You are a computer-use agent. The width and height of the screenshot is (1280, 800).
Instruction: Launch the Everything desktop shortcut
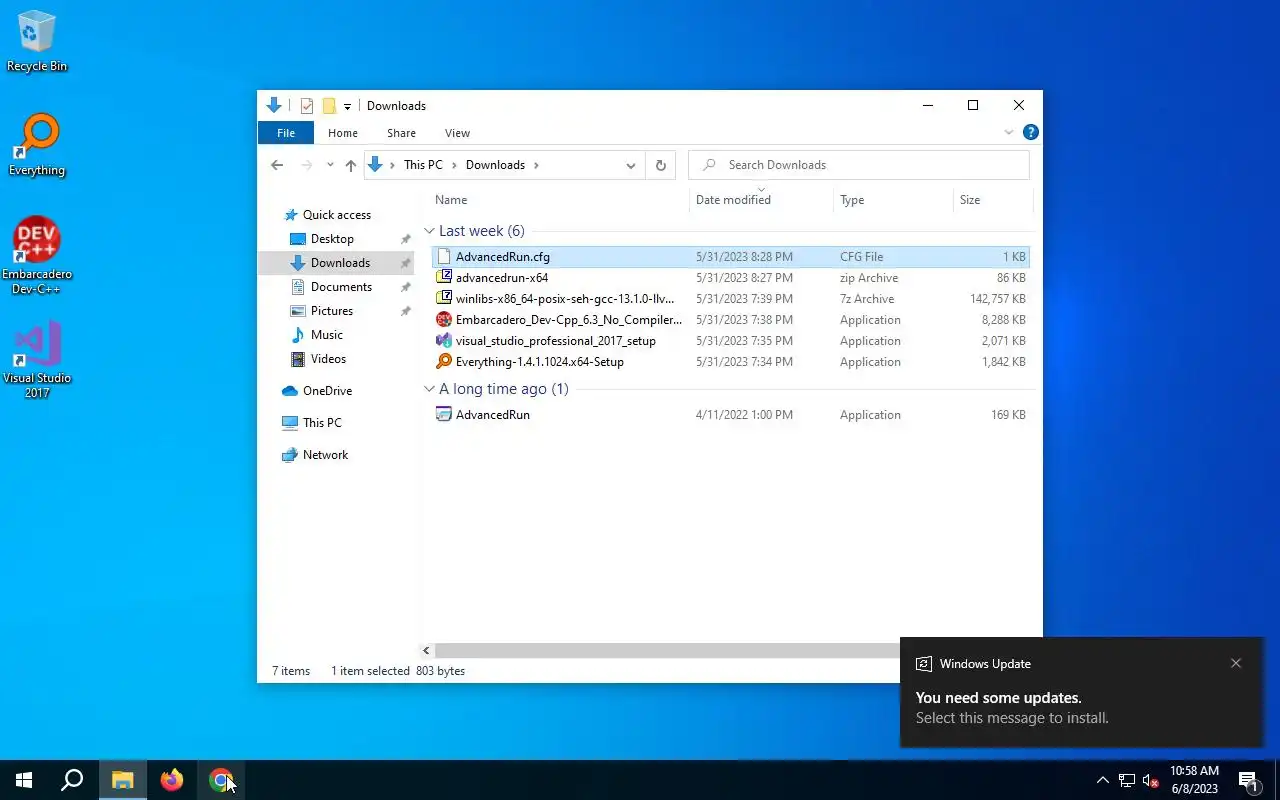coord(37,146)
